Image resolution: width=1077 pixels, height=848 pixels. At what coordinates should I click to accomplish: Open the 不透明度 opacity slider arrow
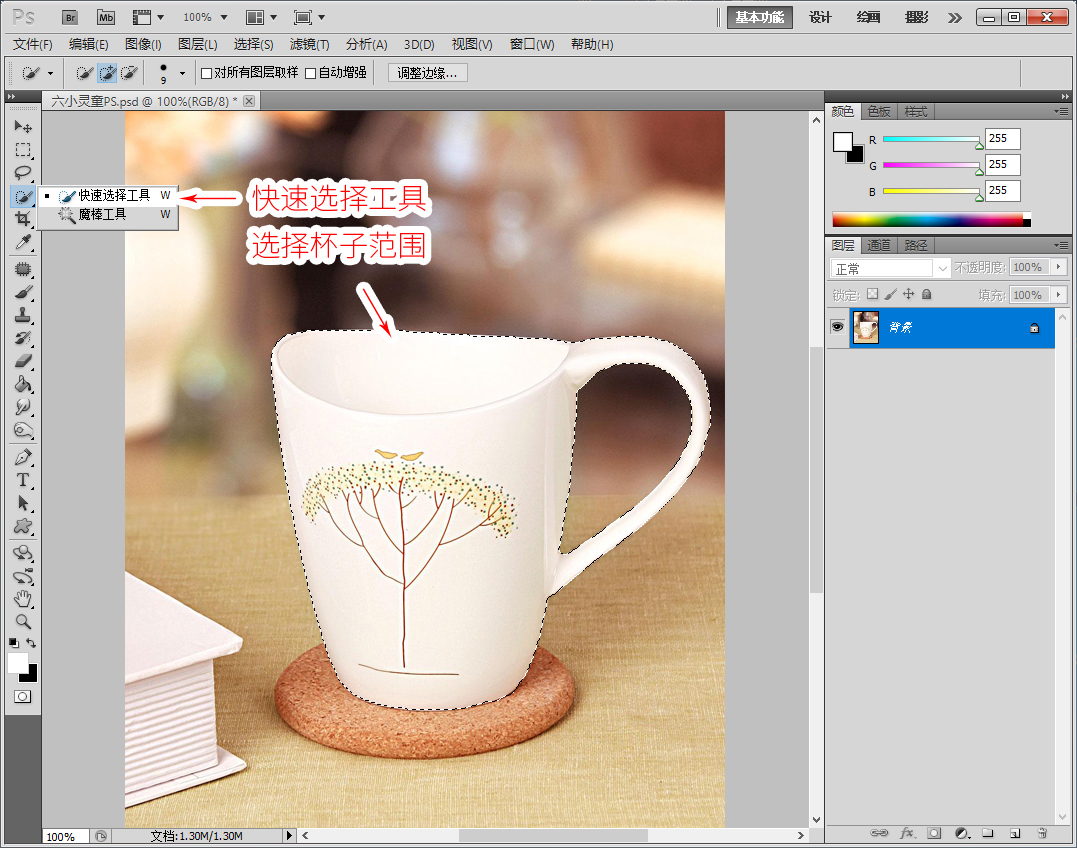(1058, 267)
